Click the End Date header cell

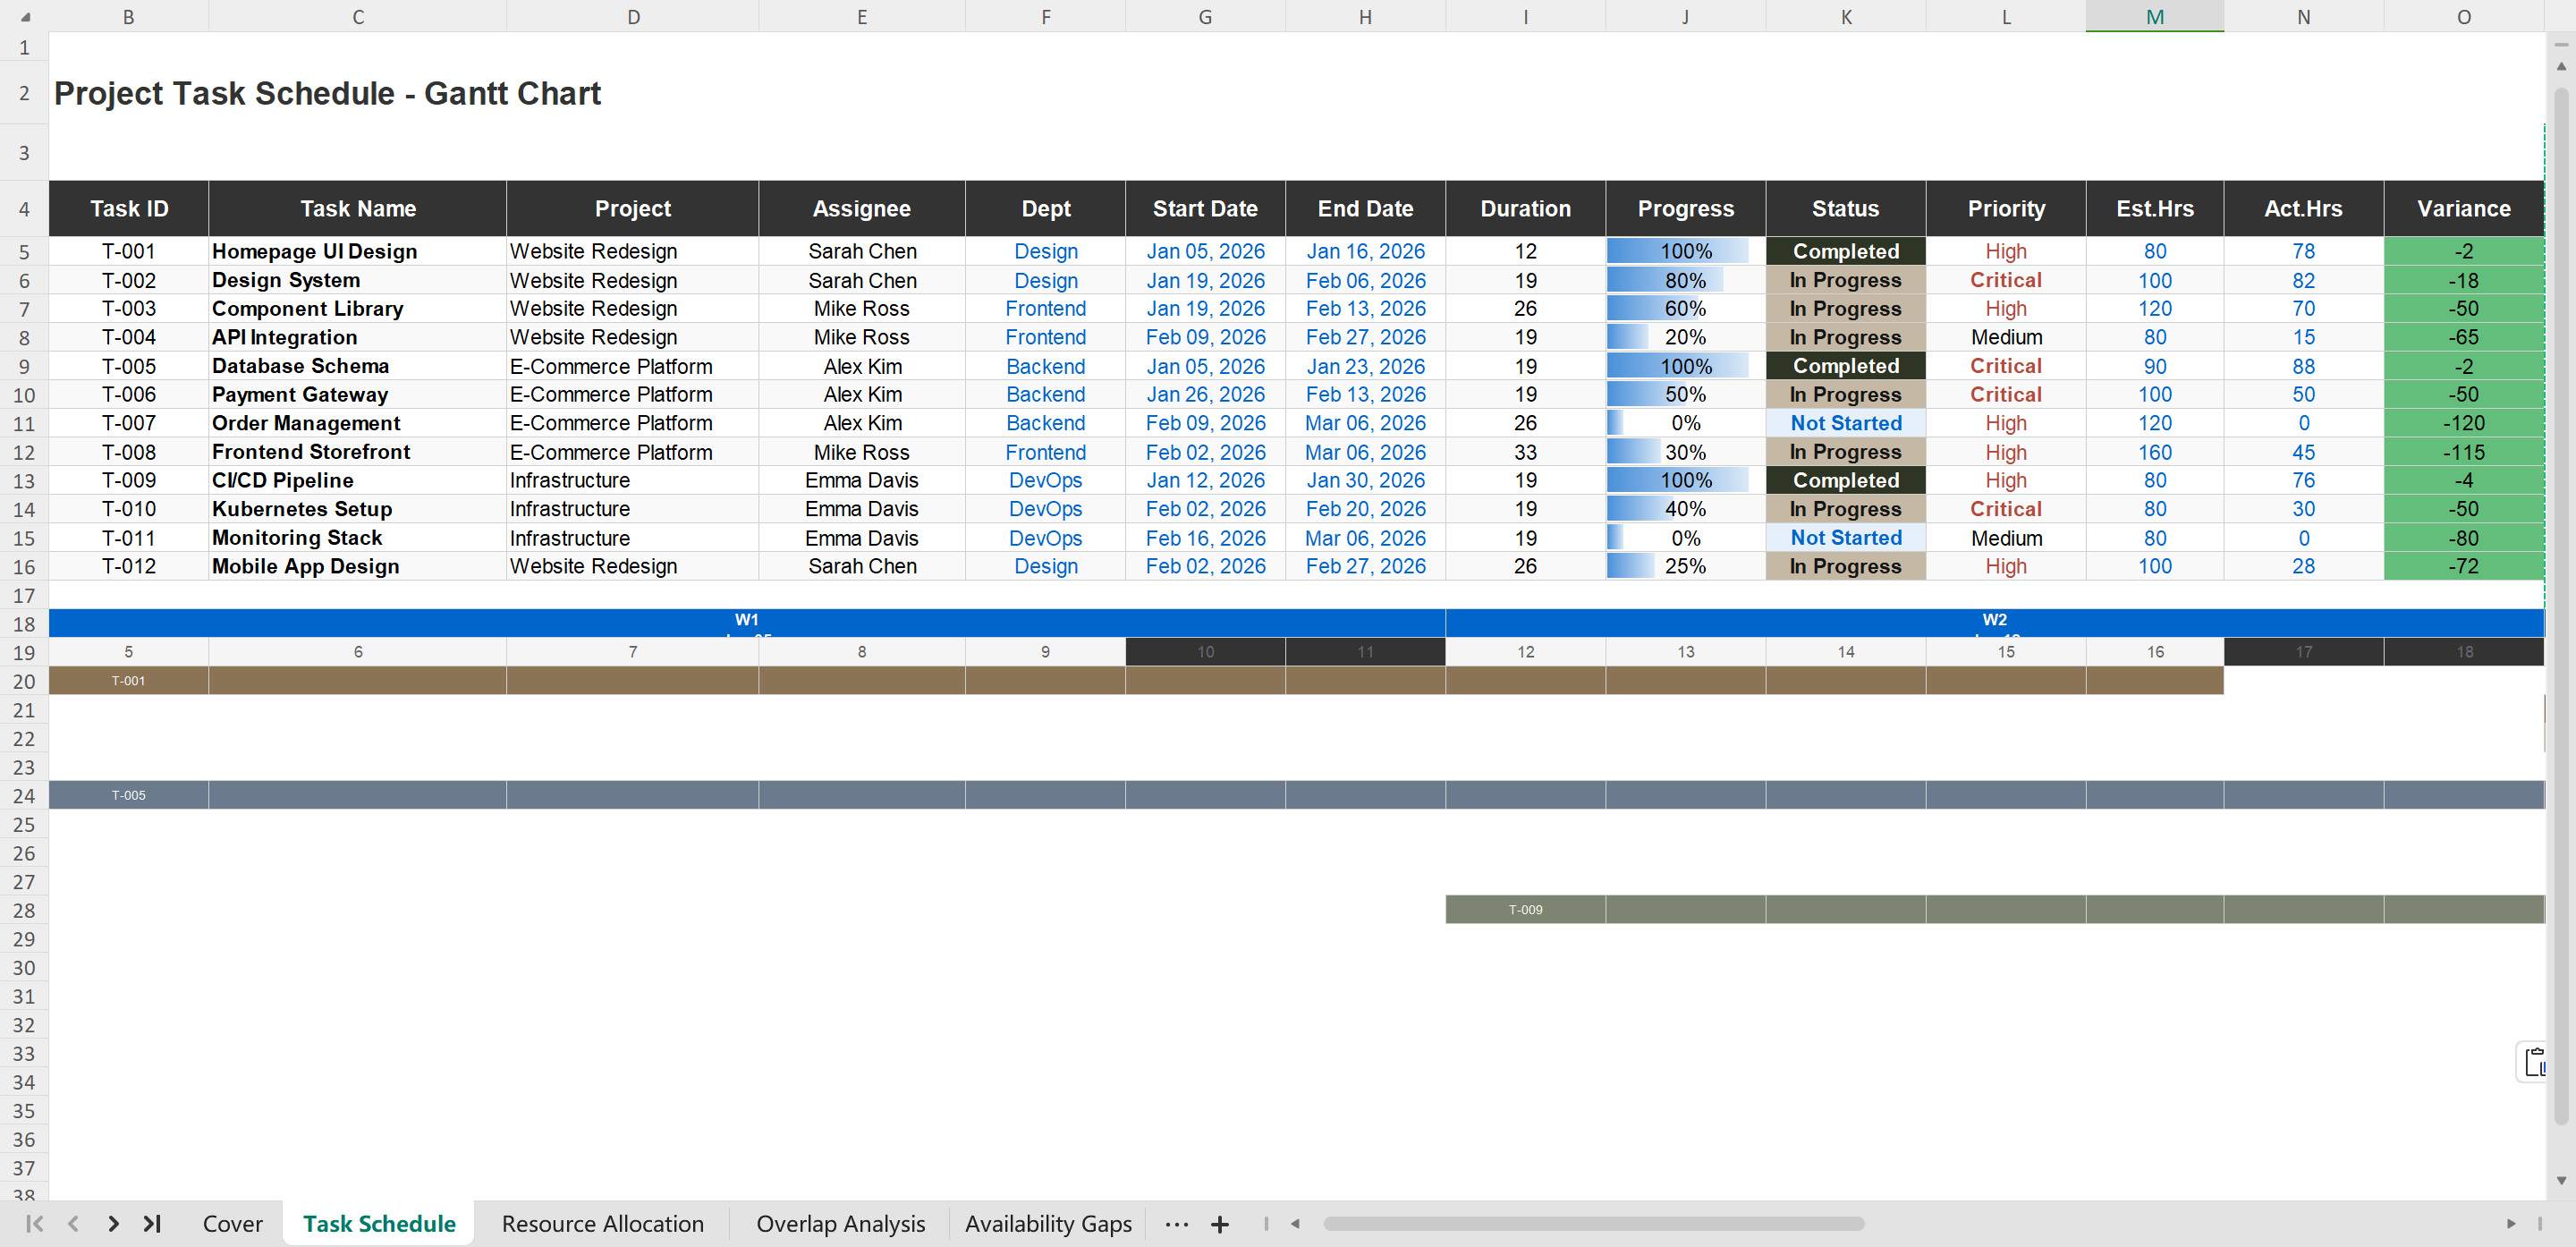[x=1365, y=209]
